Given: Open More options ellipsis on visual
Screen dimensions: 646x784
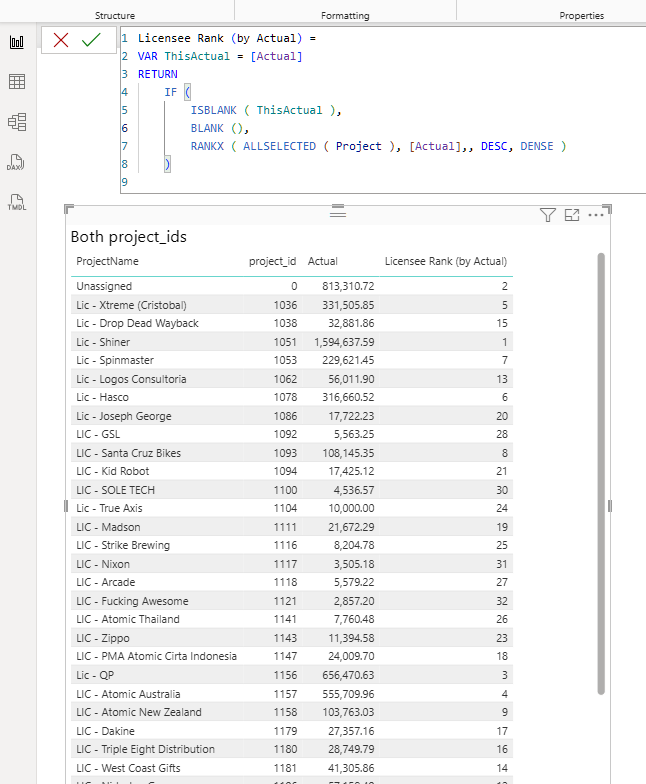Looking at the screenshot, I should (596, 215).
